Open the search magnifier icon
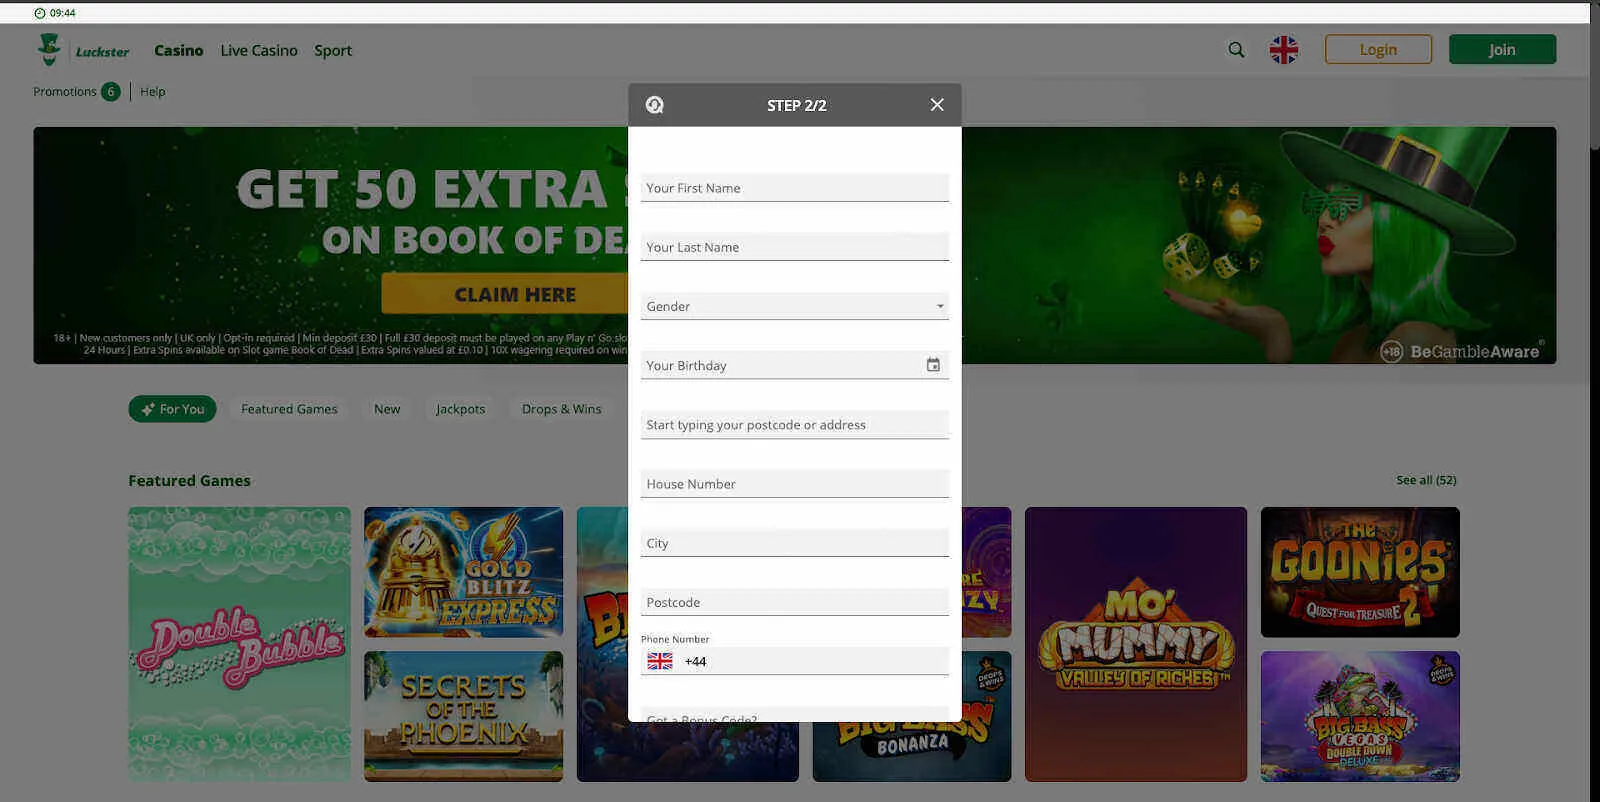 click(1237, 50)
